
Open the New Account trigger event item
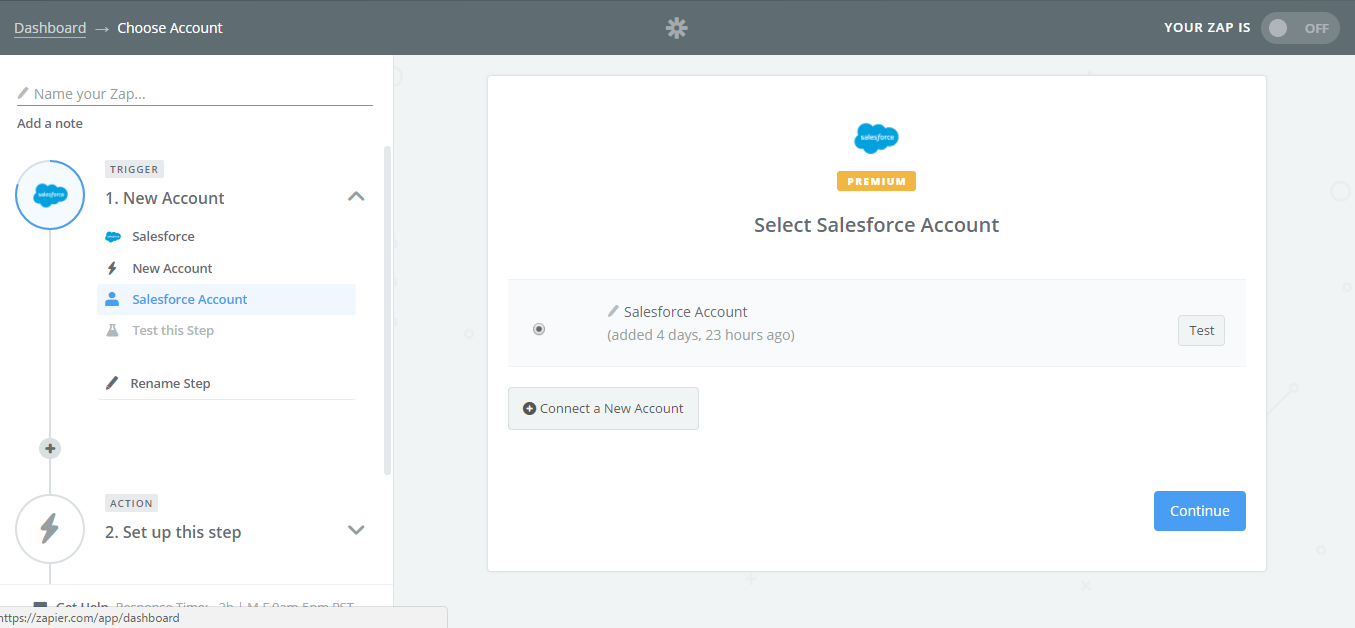pos(172,268)
